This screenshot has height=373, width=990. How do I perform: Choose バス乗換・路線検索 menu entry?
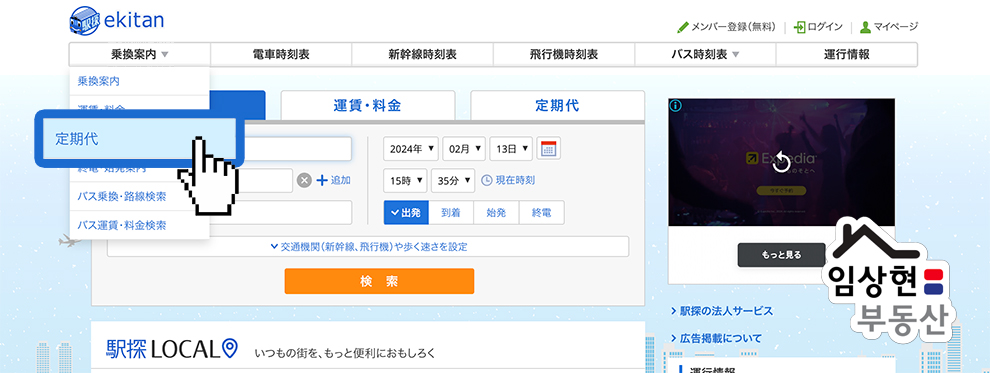point(139,196)
